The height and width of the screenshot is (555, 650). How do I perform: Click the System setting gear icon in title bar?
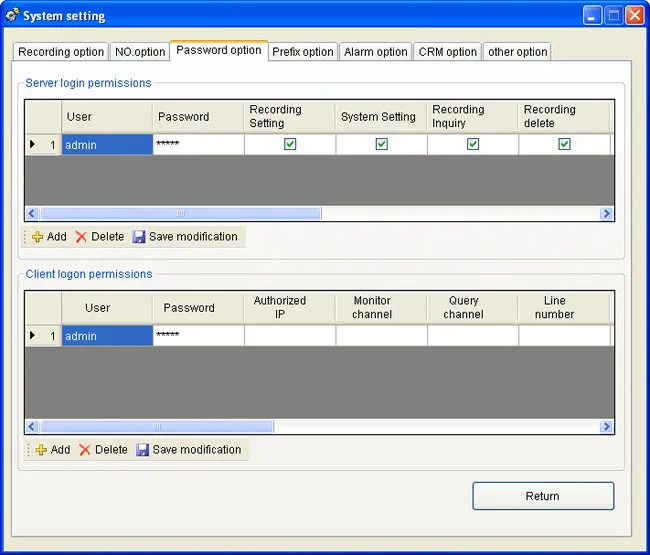(x=12, y=15)
